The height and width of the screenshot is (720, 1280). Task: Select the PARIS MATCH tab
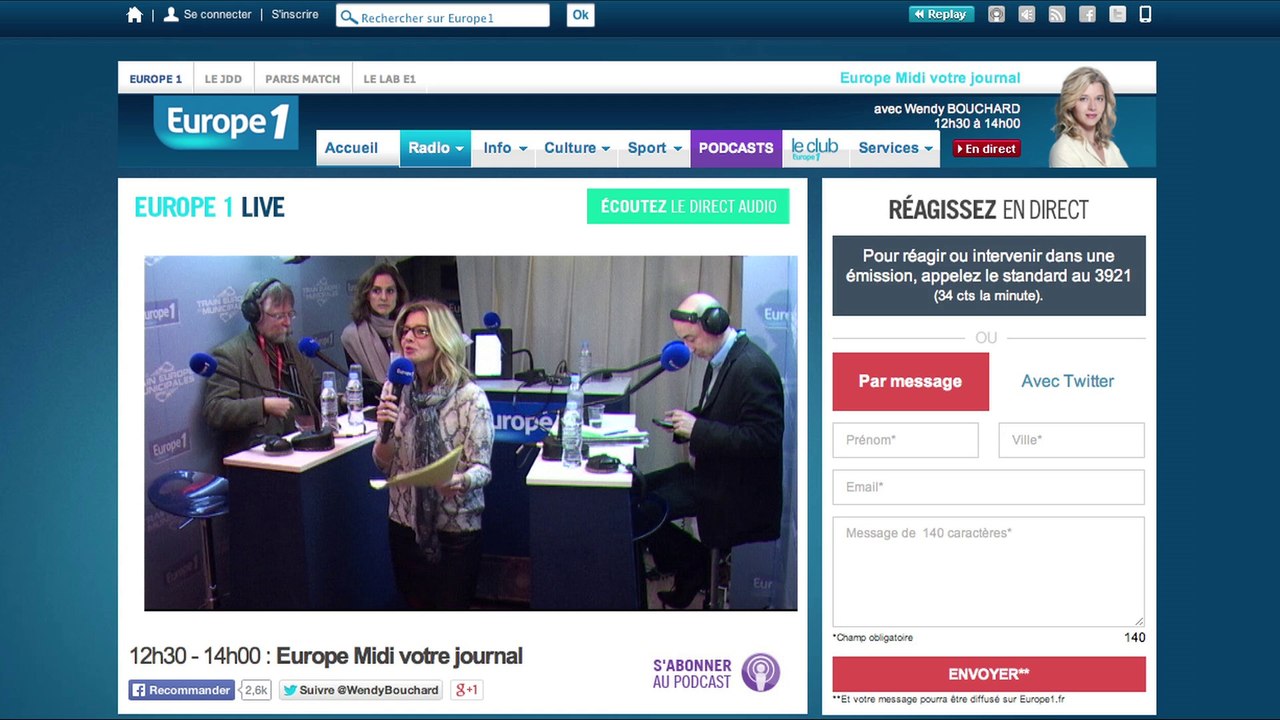point(302,78)
